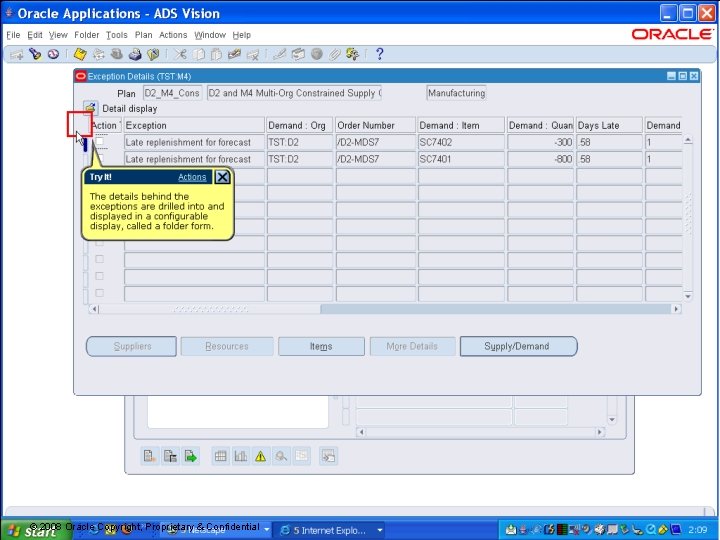Image resolution: width=720 pixels, height=540 pixels.
Task: Click folder icon beside Detail display
Action: point(90,108)
